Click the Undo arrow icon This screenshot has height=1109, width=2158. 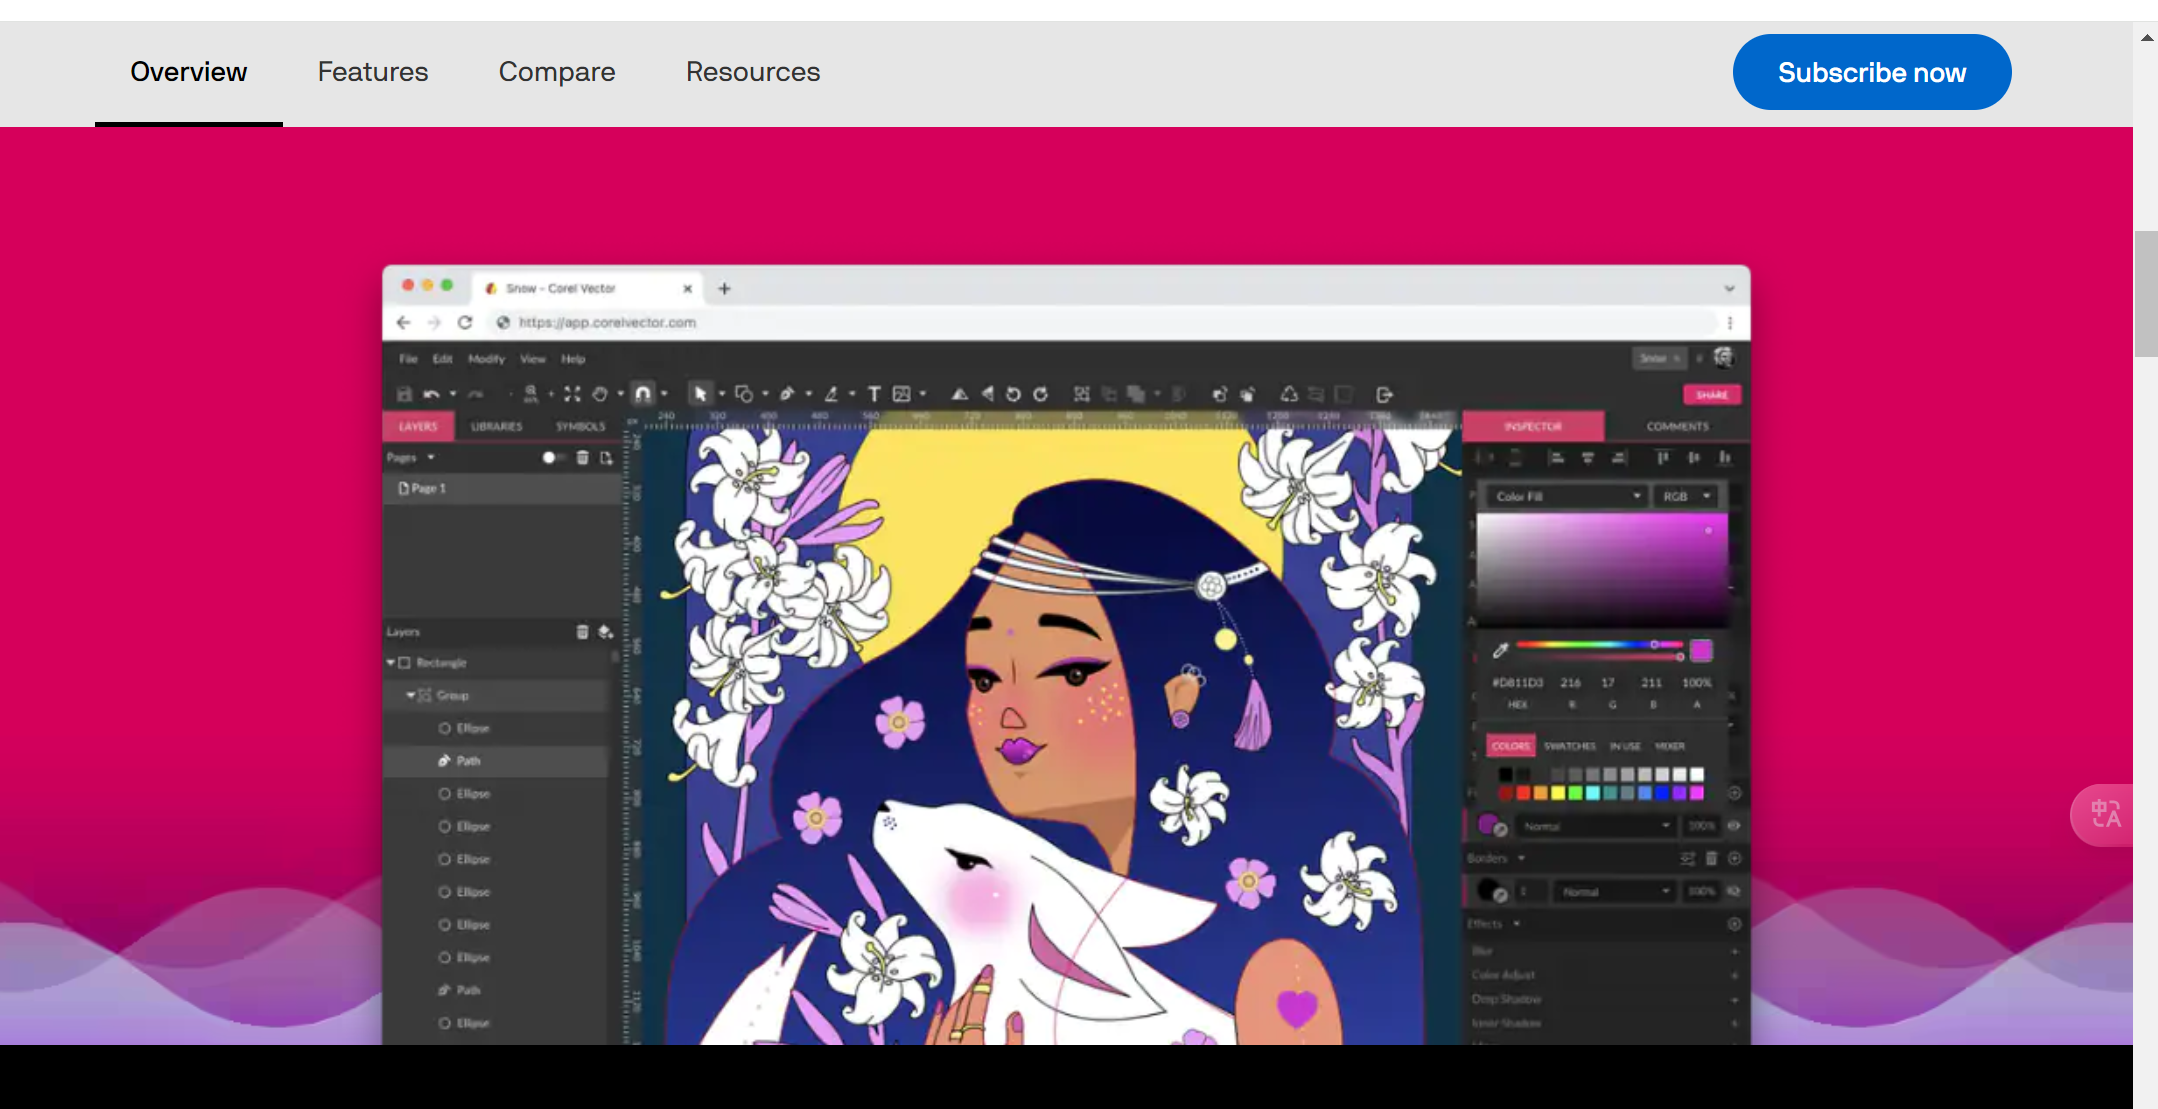click(431, 394)
